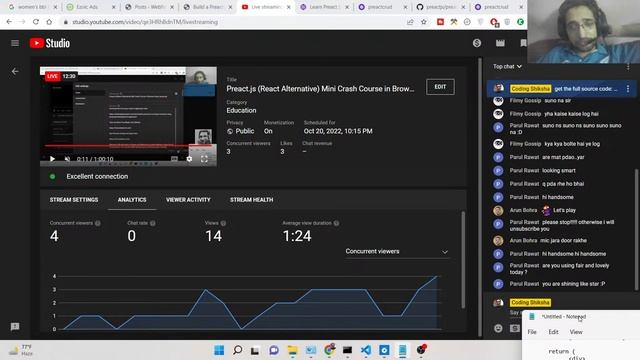Close the Live streaming browser tab
The width and height of the screenshot is (640, 360).
[288, 7]
